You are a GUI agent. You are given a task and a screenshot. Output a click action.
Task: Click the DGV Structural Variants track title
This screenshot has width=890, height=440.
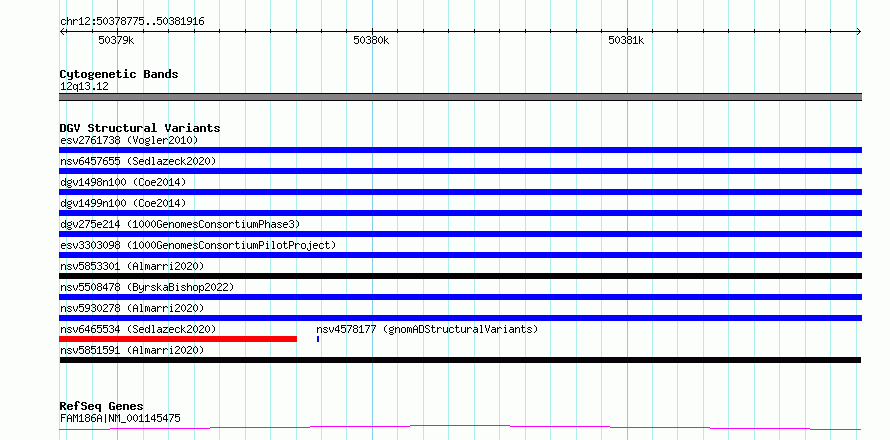pos(140,128)
